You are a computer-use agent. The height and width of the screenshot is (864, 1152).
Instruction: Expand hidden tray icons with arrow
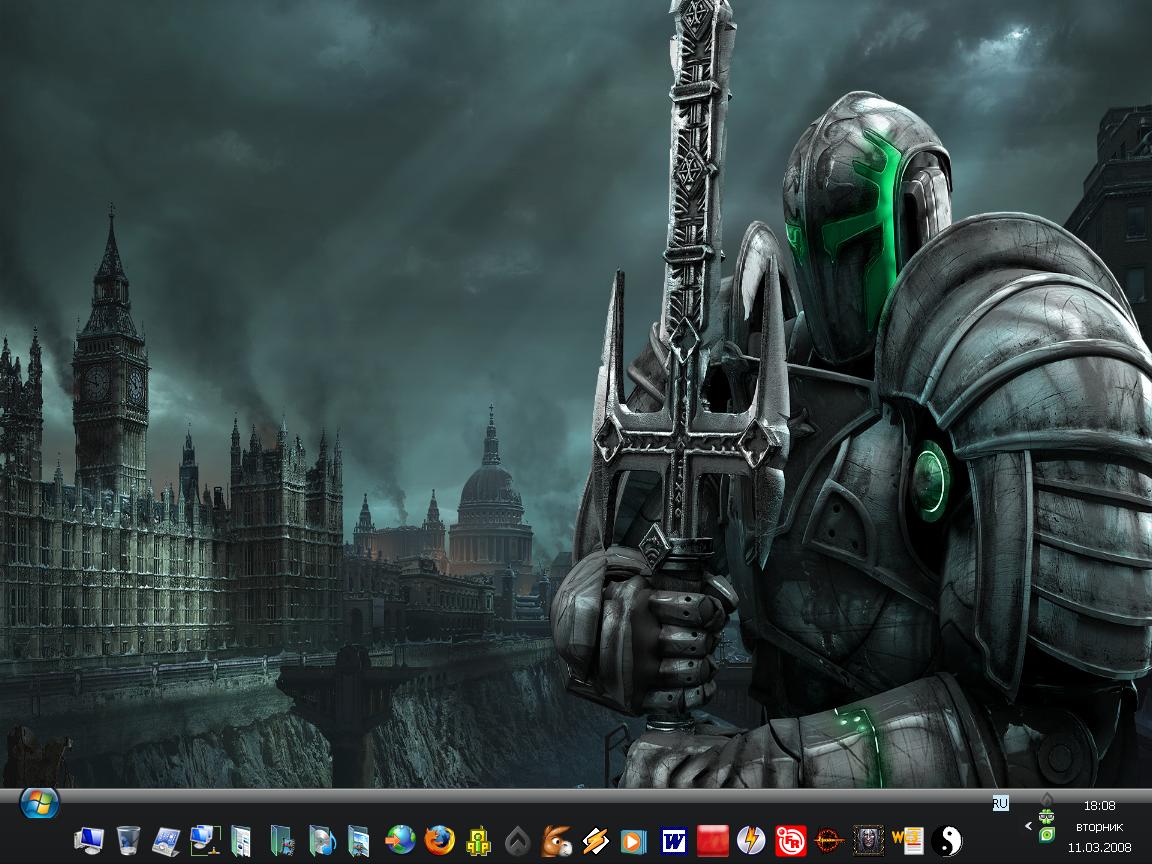click(1028, 826)
